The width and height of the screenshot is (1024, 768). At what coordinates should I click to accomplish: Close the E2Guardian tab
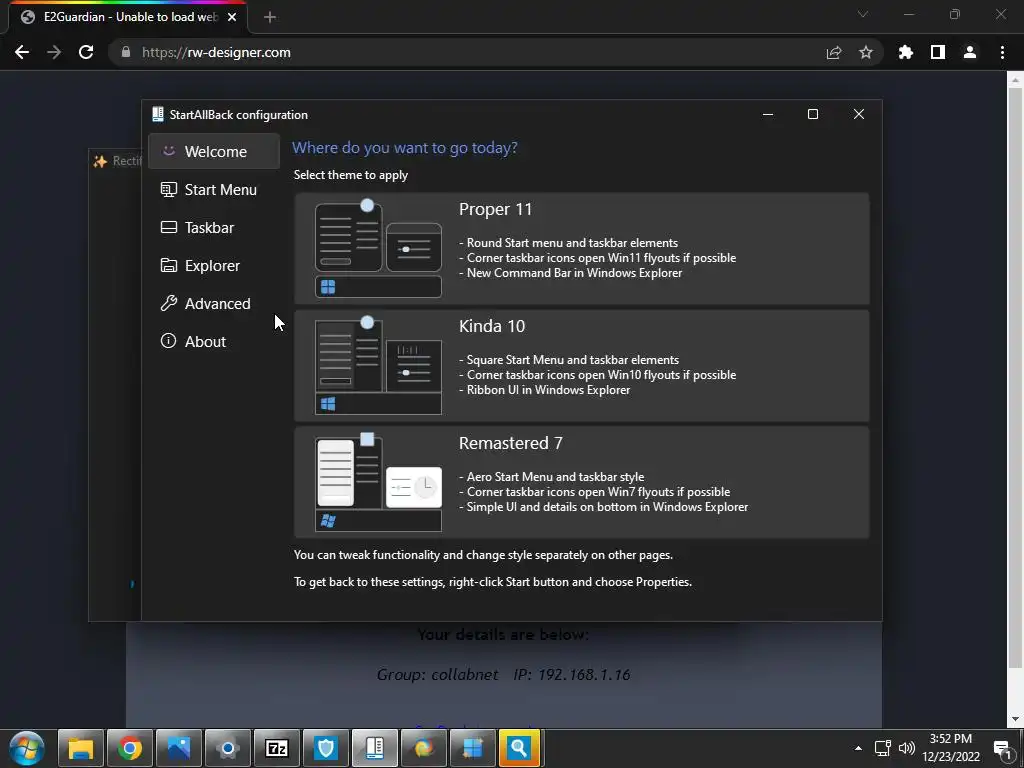(x=232, y=17)
